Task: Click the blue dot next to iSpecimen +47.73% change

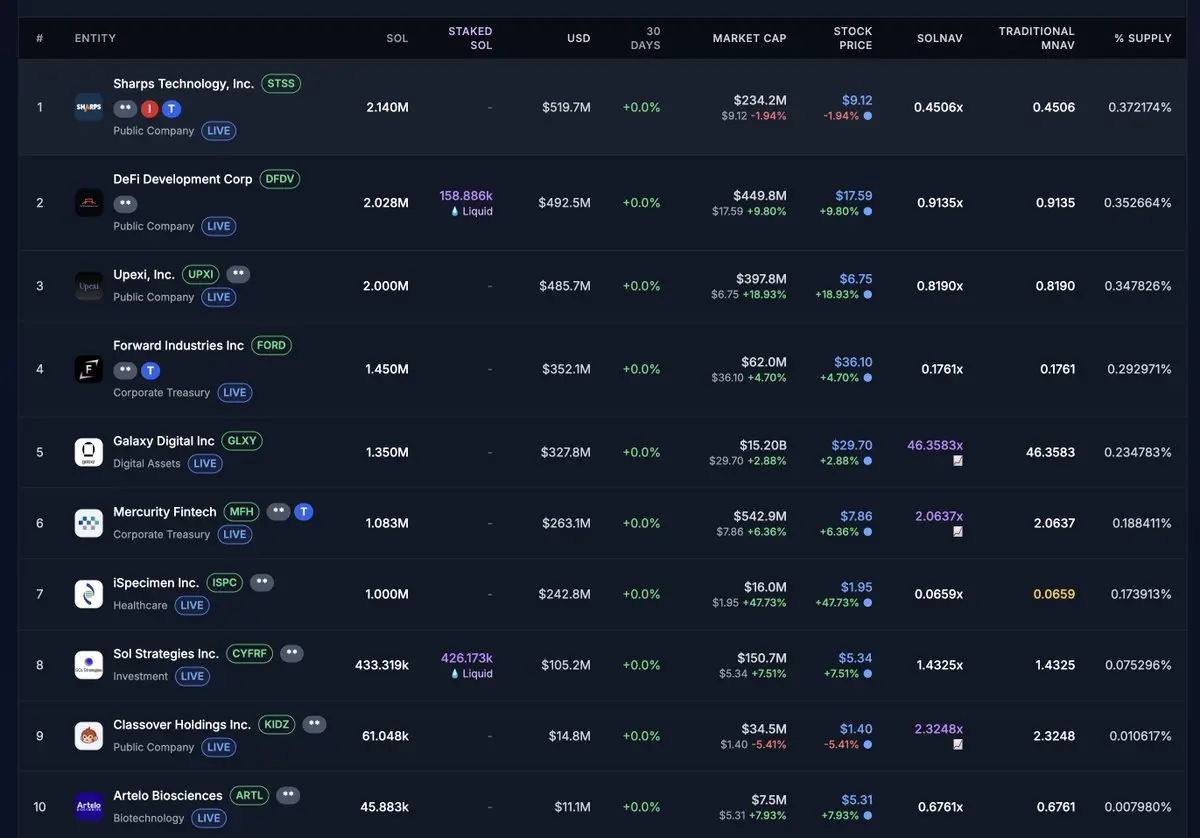Action: click(868, 603)
